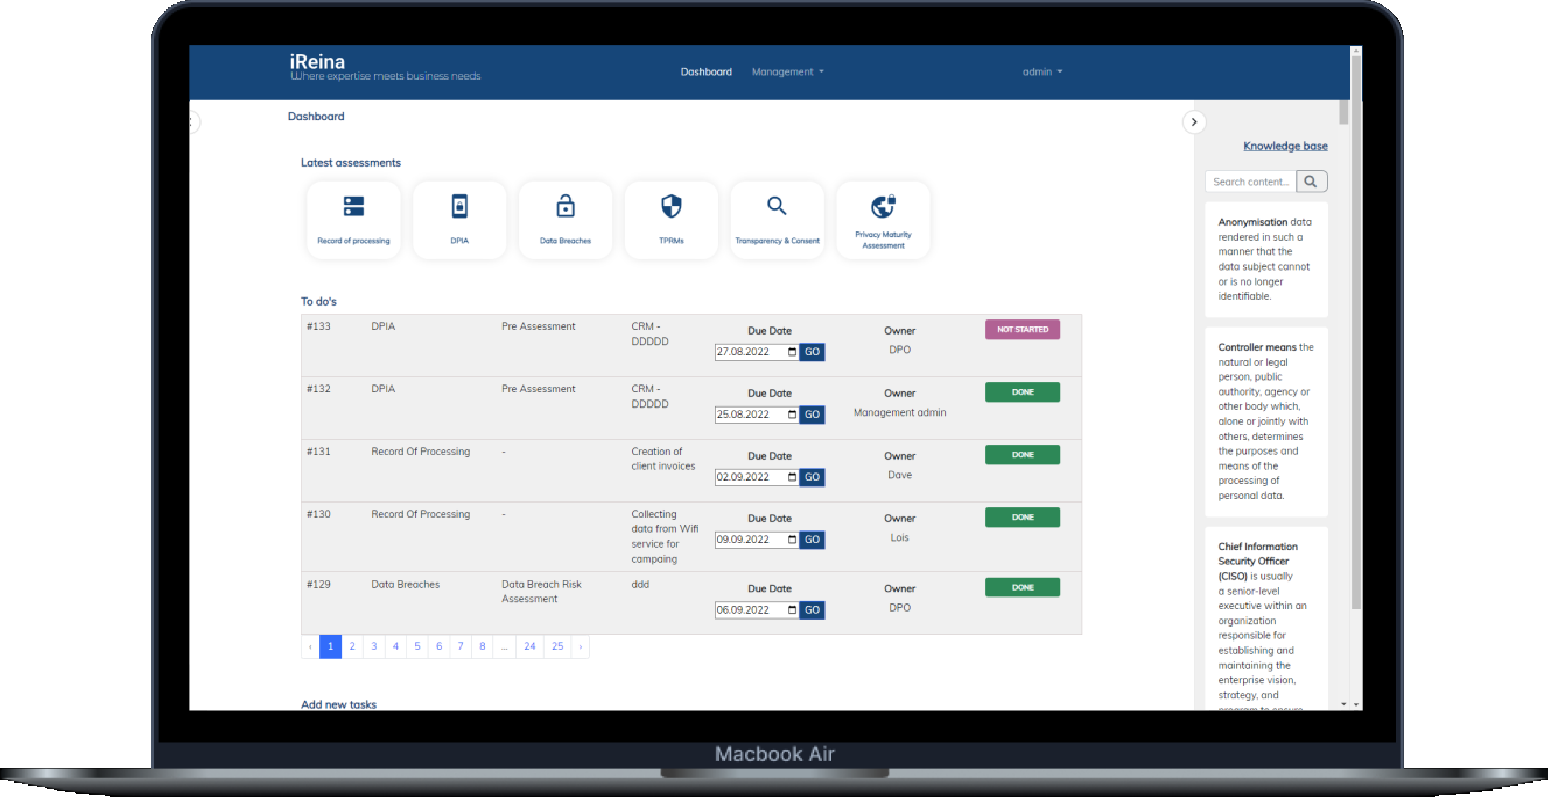Click the DONE status of task #131
The width and height of the screenshot is (1548, 802).
click(1022, 455)
